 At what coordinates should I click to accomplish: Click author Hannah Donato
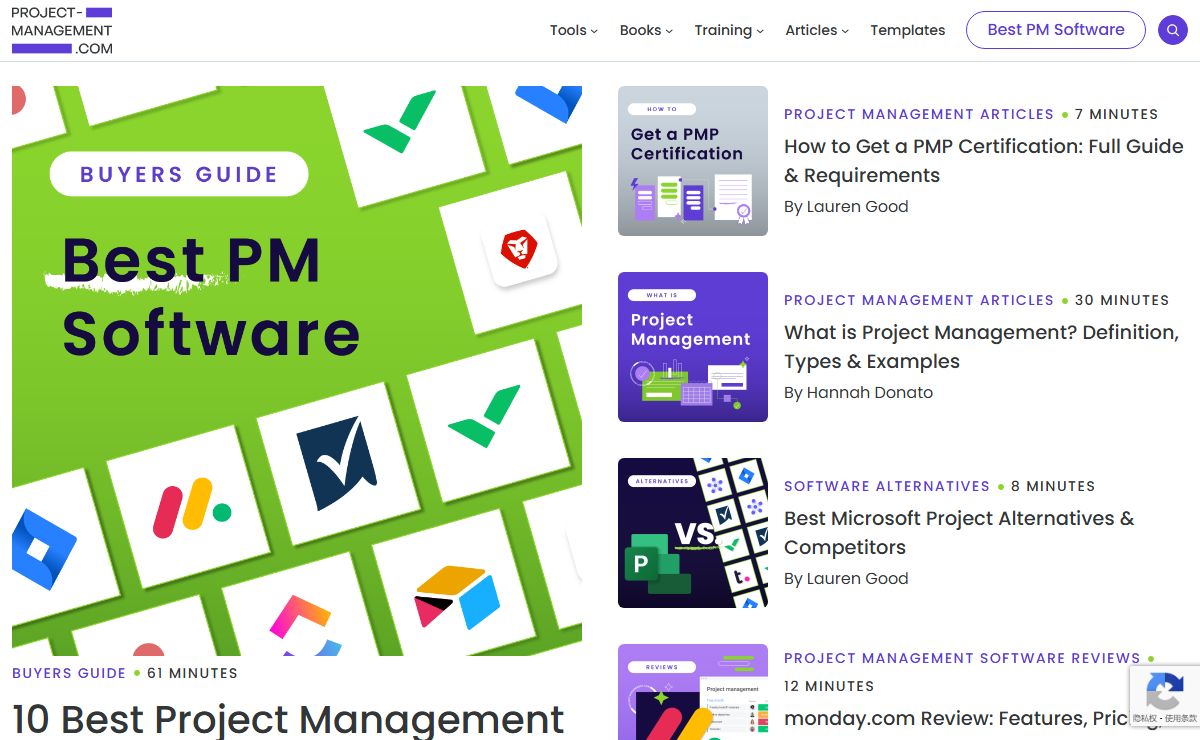coord(868,393)
